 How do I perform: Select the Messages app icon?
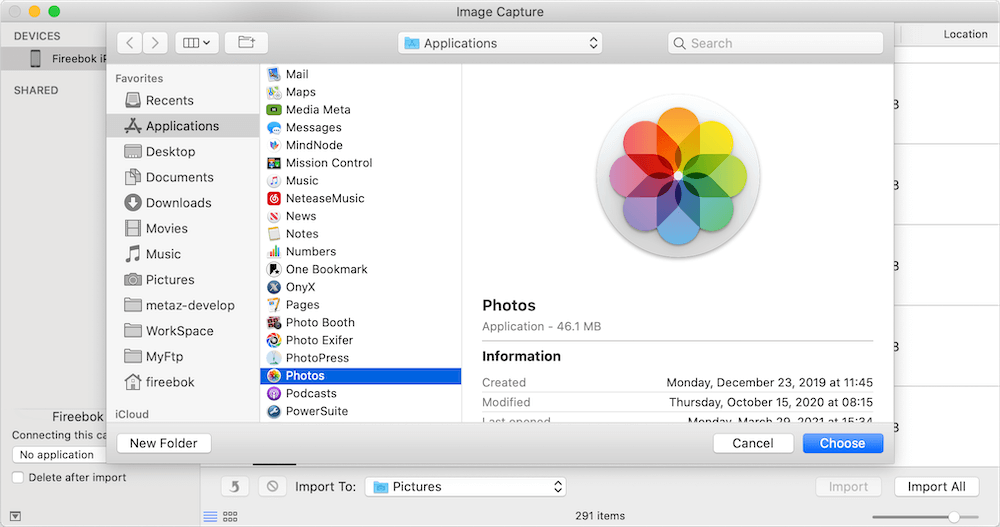tap(274, 128)
